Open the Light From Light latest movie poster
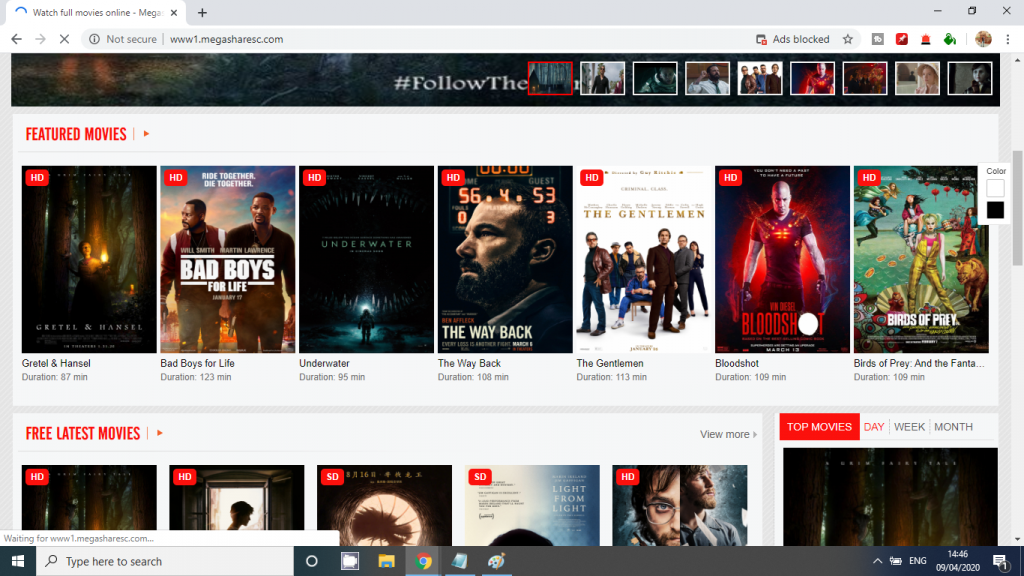 (x=532, y=505)
